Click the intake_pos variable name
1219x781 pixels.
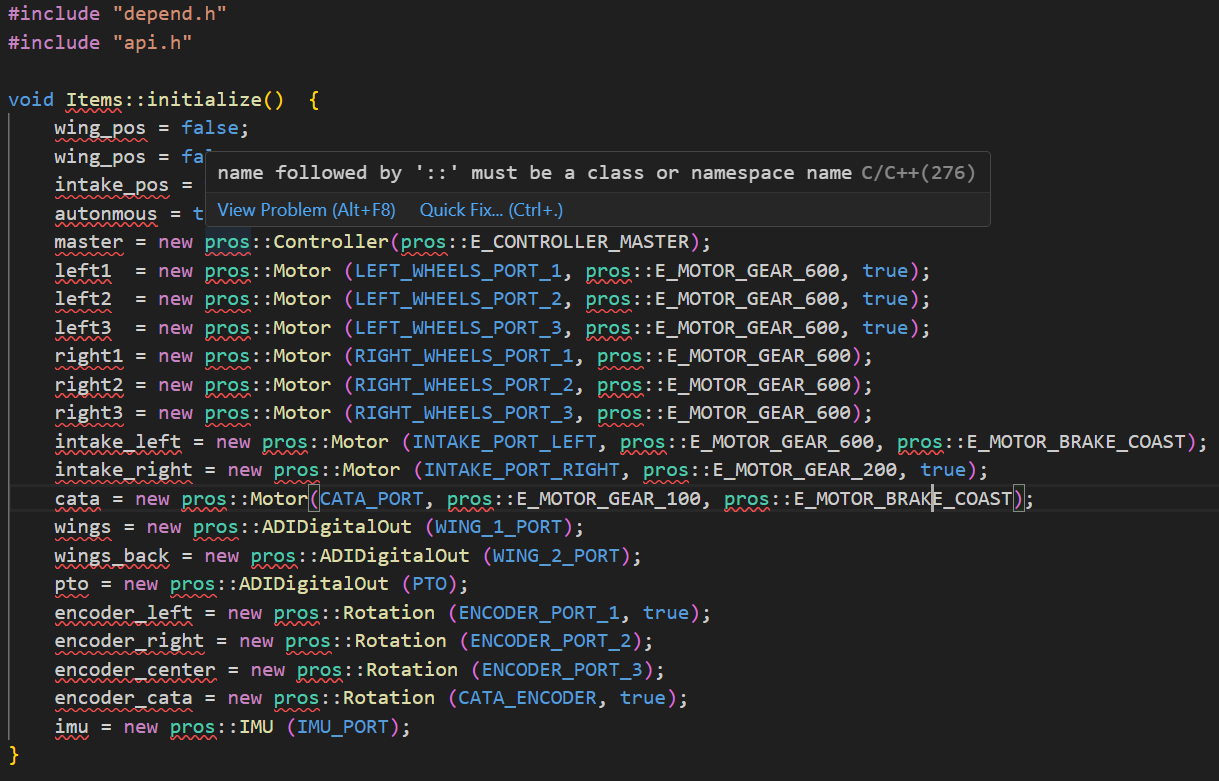point(112,185)
